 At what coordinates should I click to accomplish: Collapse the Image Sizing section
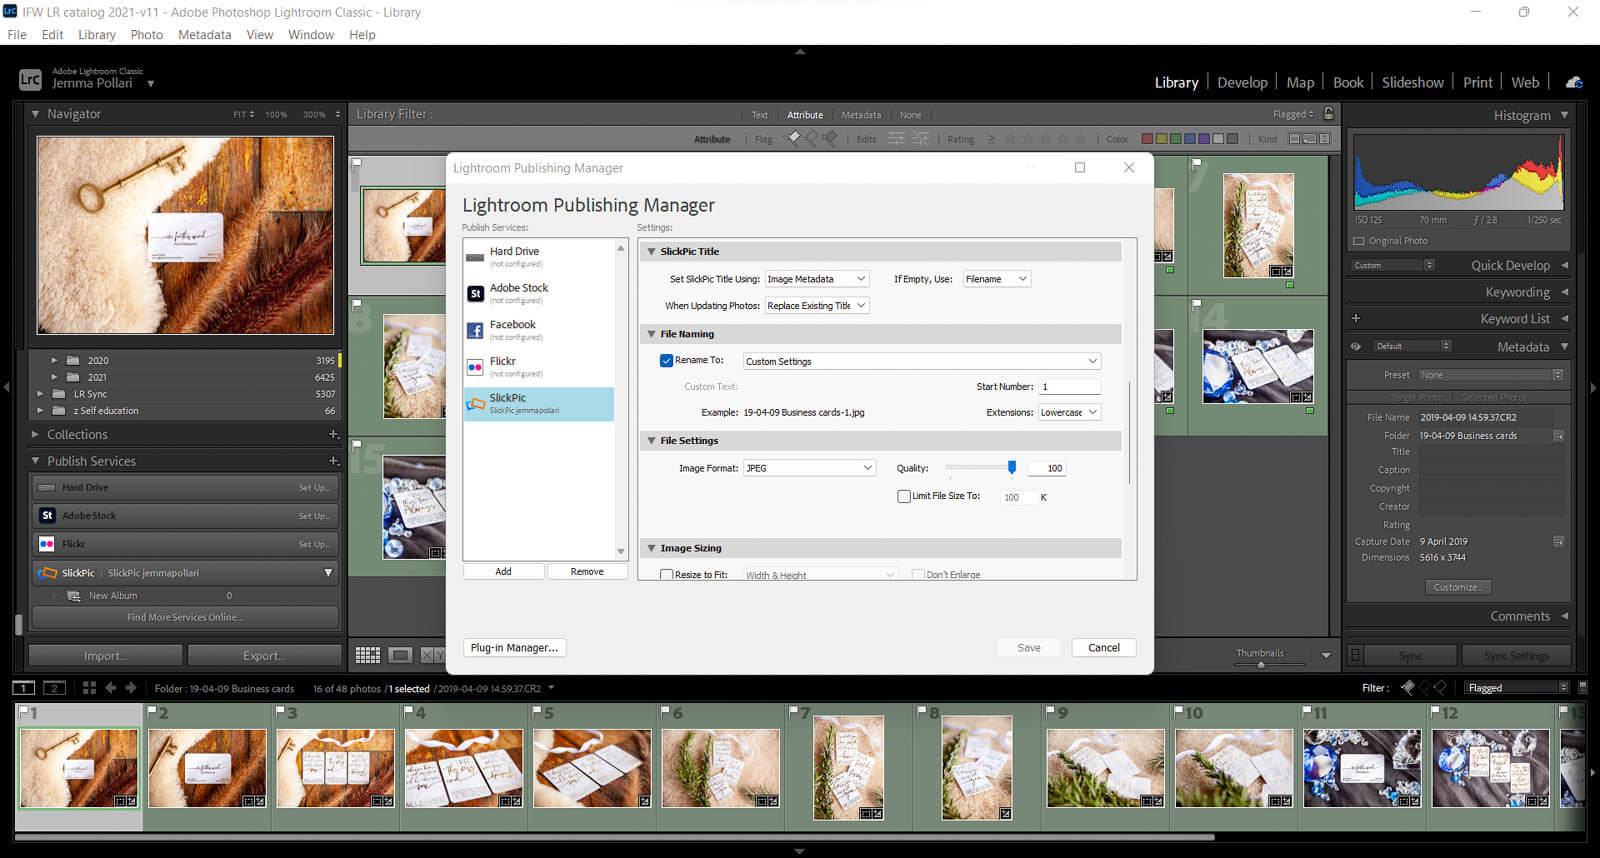click(x=652, y=548)
